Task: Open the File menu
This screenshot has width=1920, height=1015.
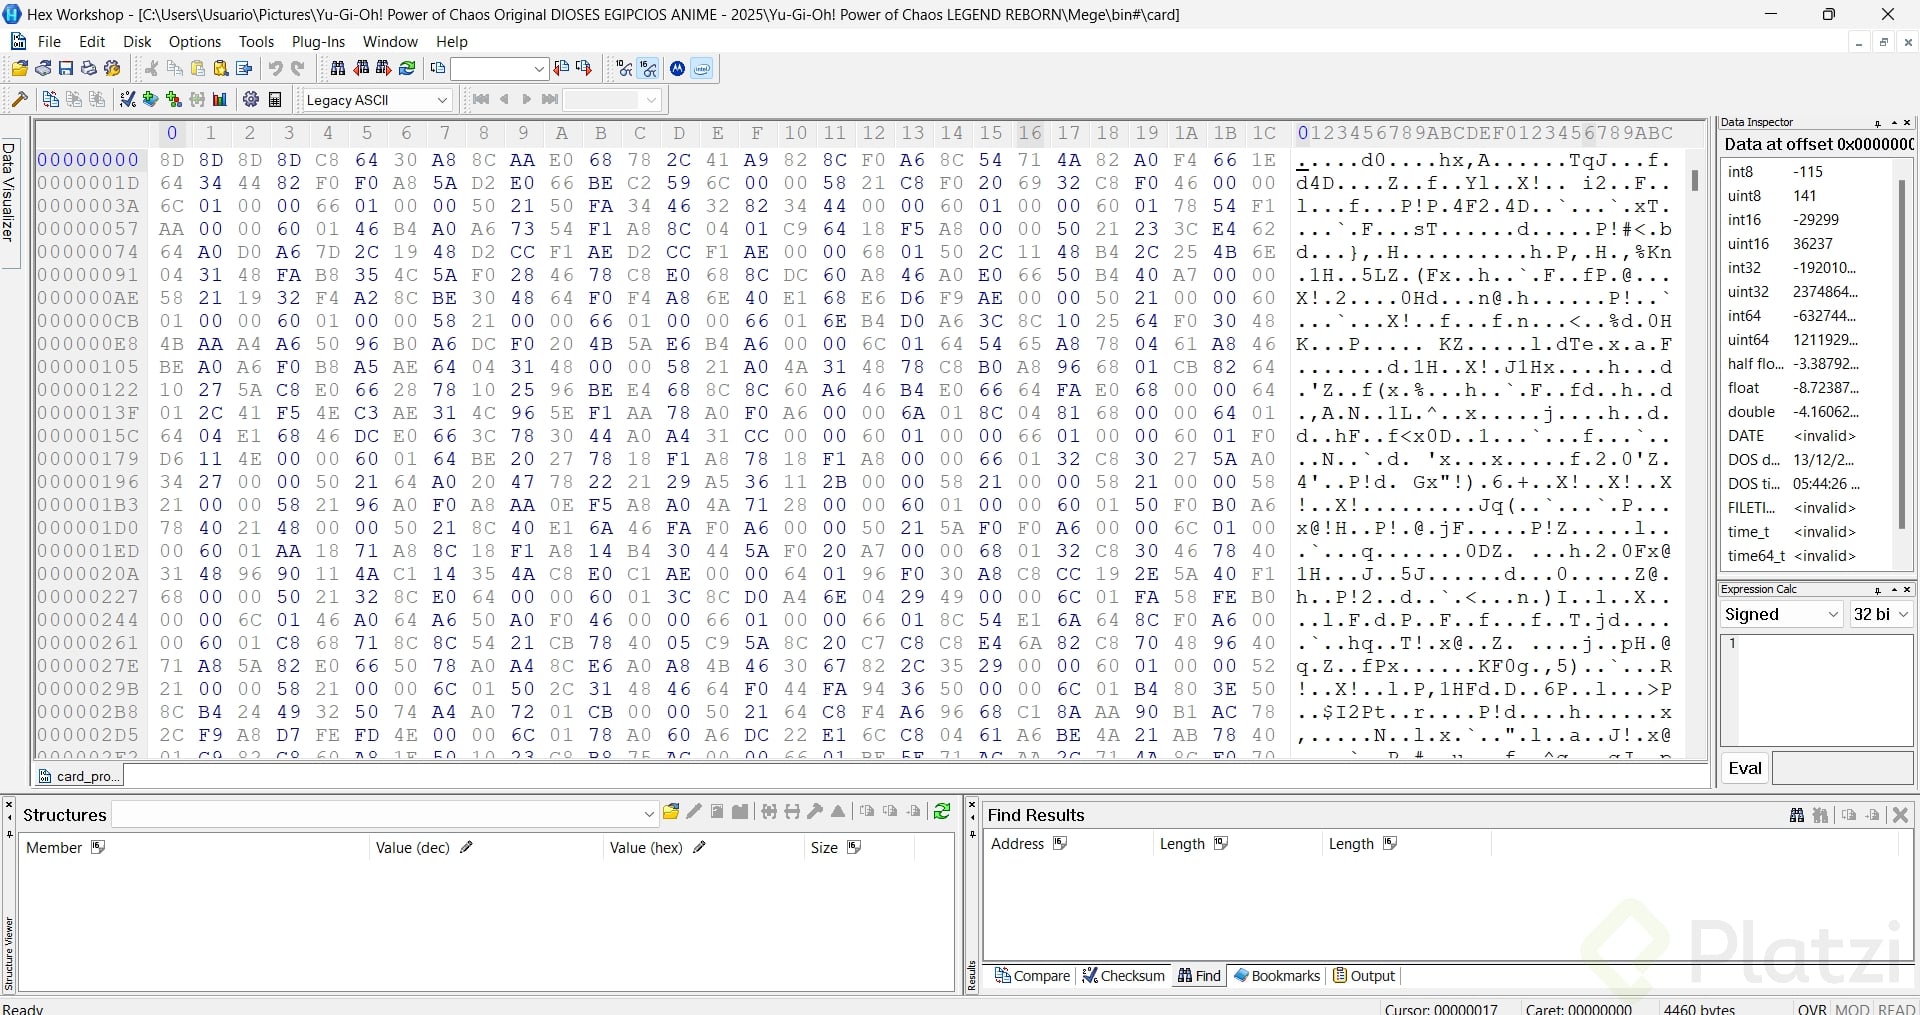Action: click(x=49, y=42)
